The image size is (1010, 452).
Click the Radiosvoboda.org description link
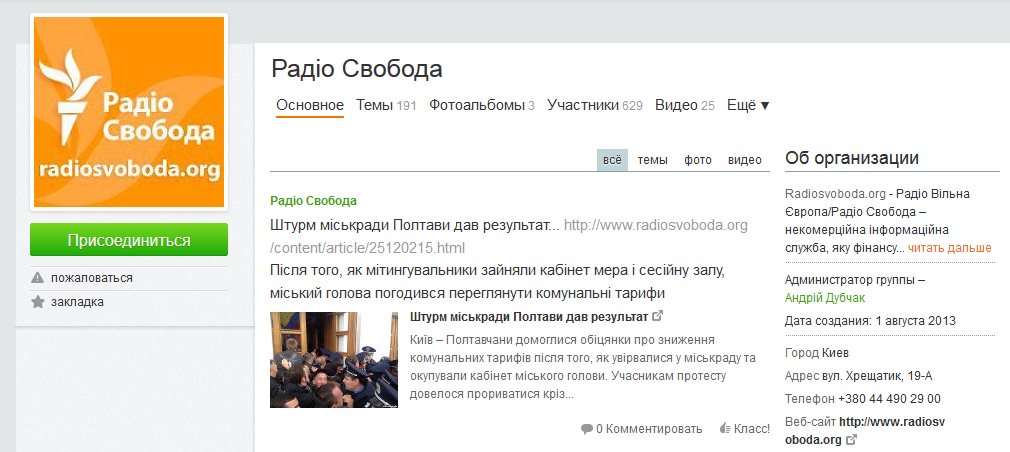[835, 194]
